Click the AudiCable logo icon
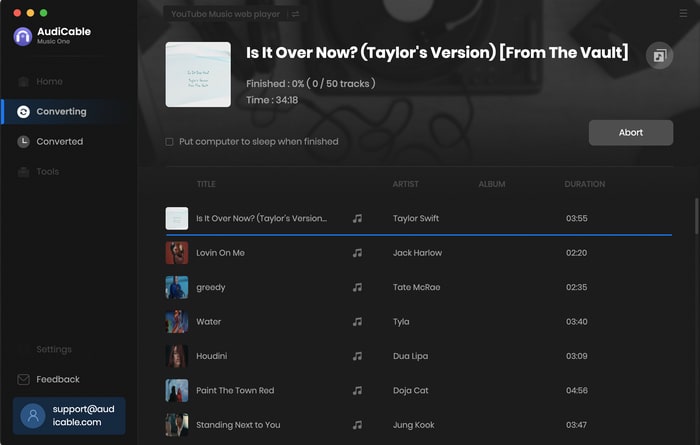700x445 pixels. [x=23, y=36]
